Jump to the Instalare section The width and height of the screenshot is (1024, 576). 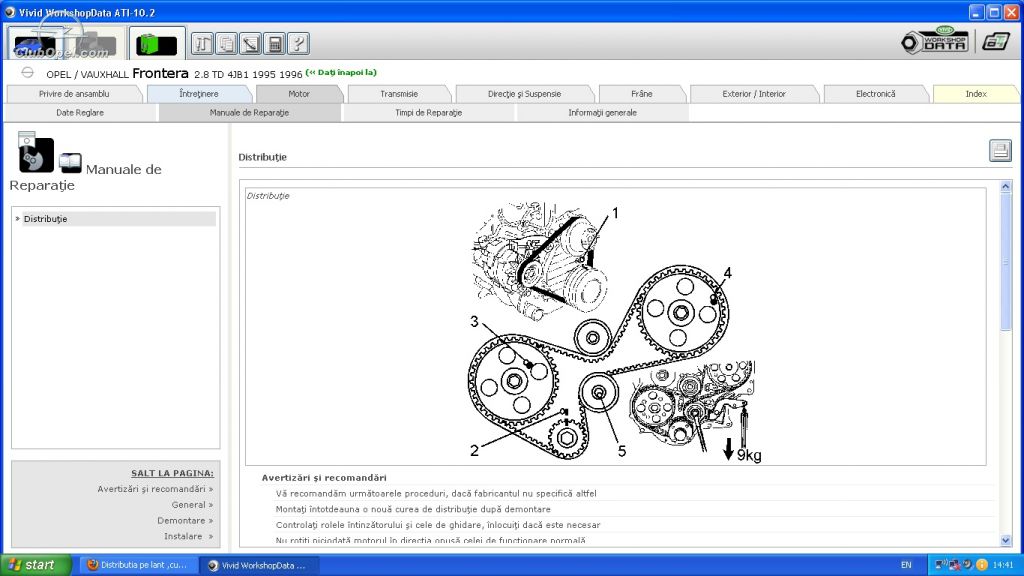tap(189, 536)
